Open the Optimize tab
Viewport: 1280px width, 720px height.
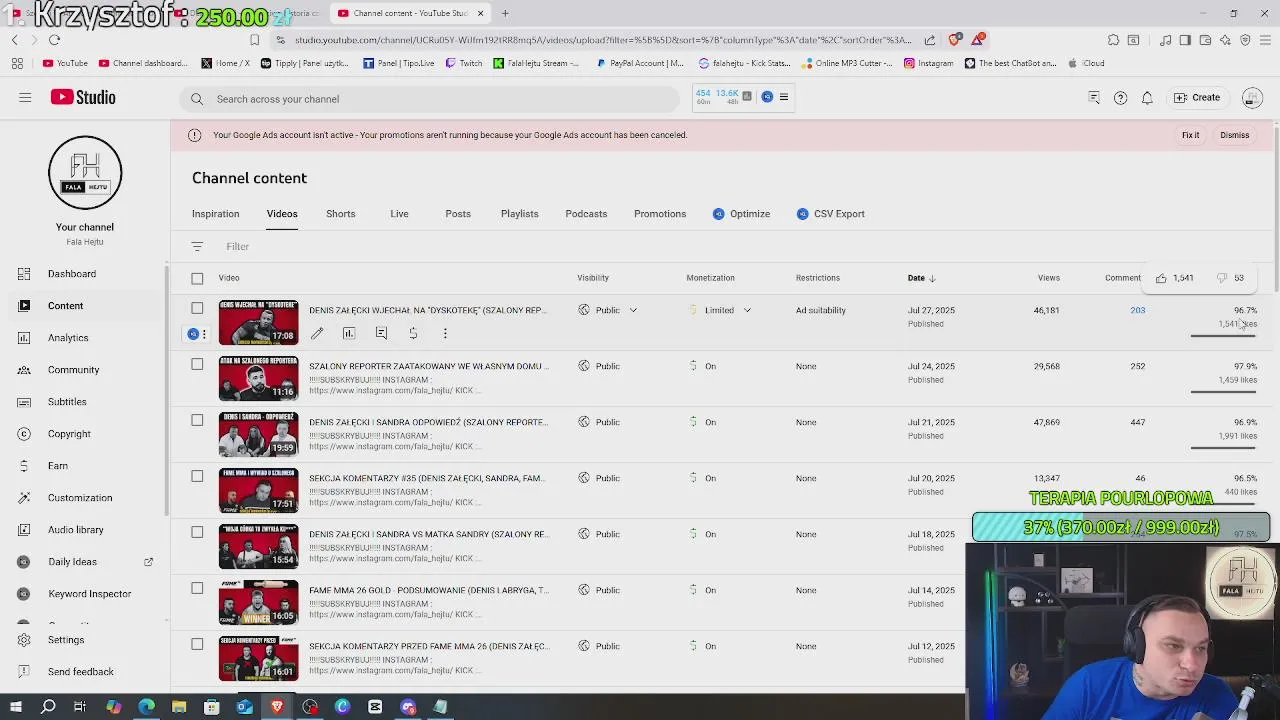(x=741, y=214)
